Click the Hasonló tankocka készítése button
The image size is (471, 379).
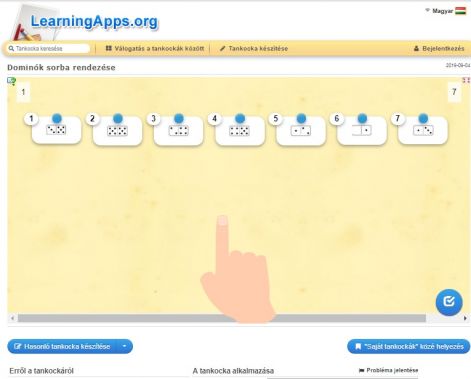tap(63, 346)
